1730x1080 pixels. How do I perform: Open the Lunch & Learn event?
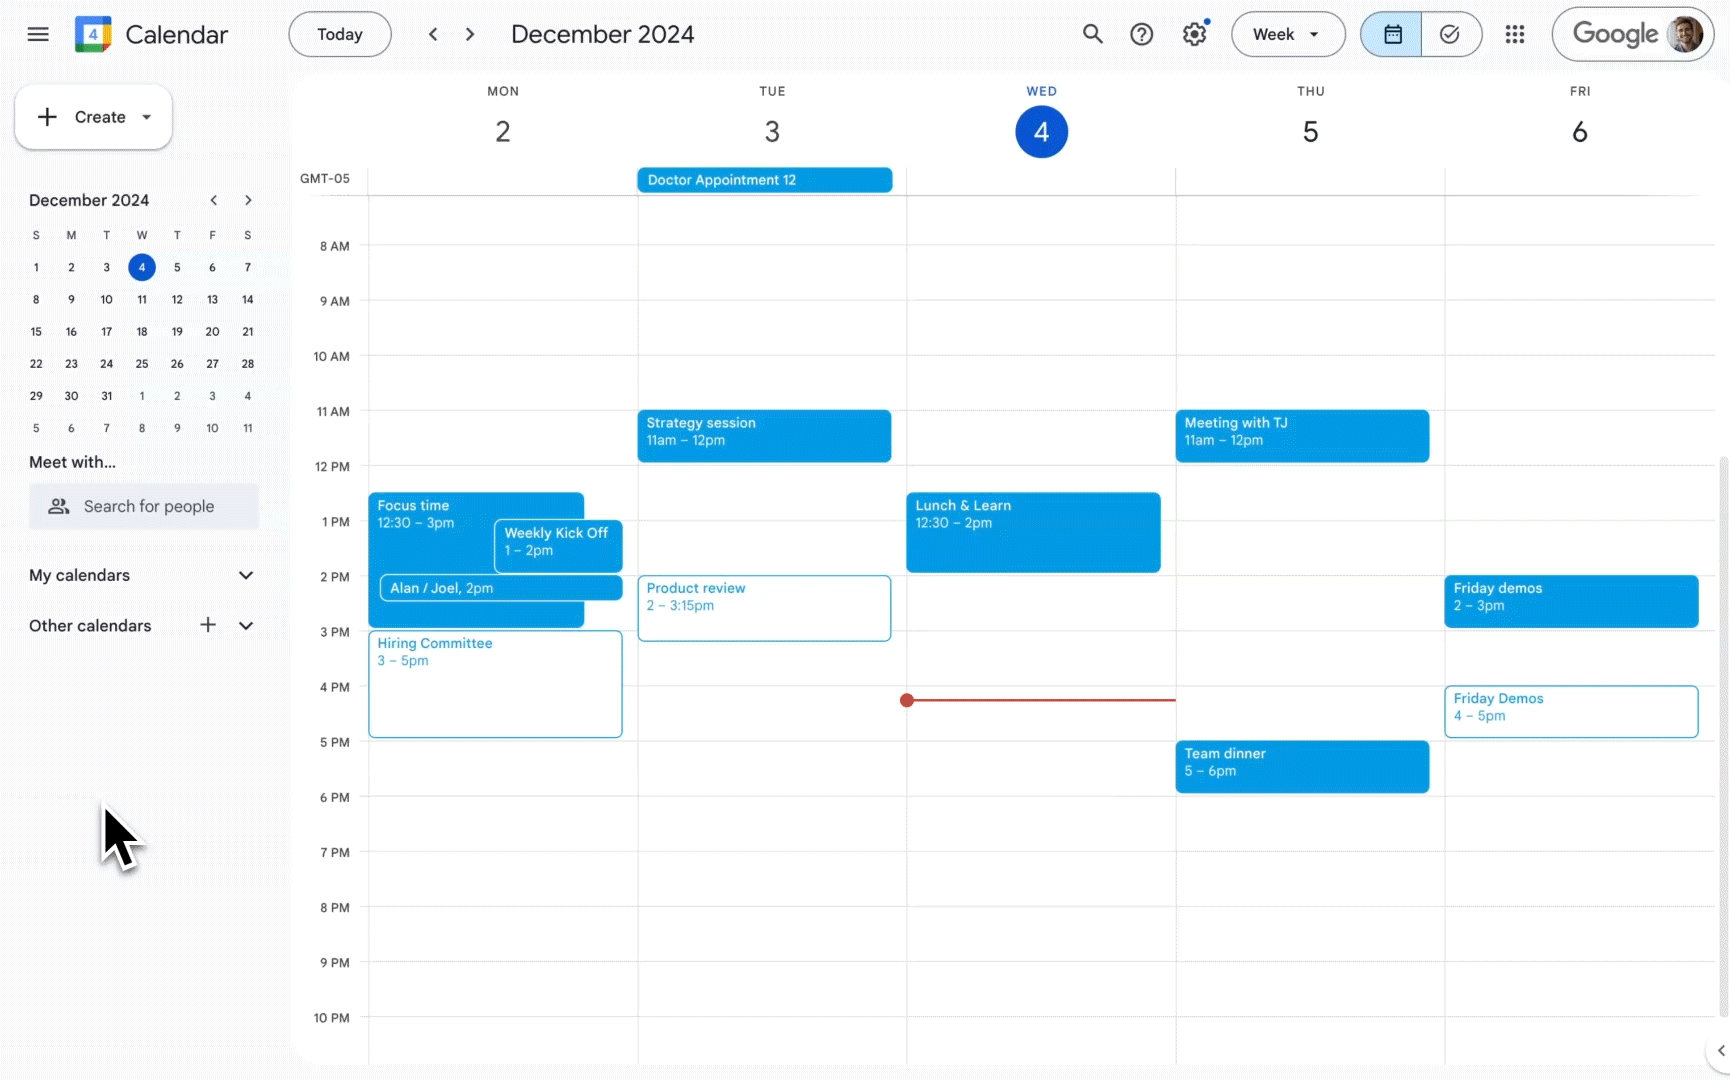point(1032,532)
